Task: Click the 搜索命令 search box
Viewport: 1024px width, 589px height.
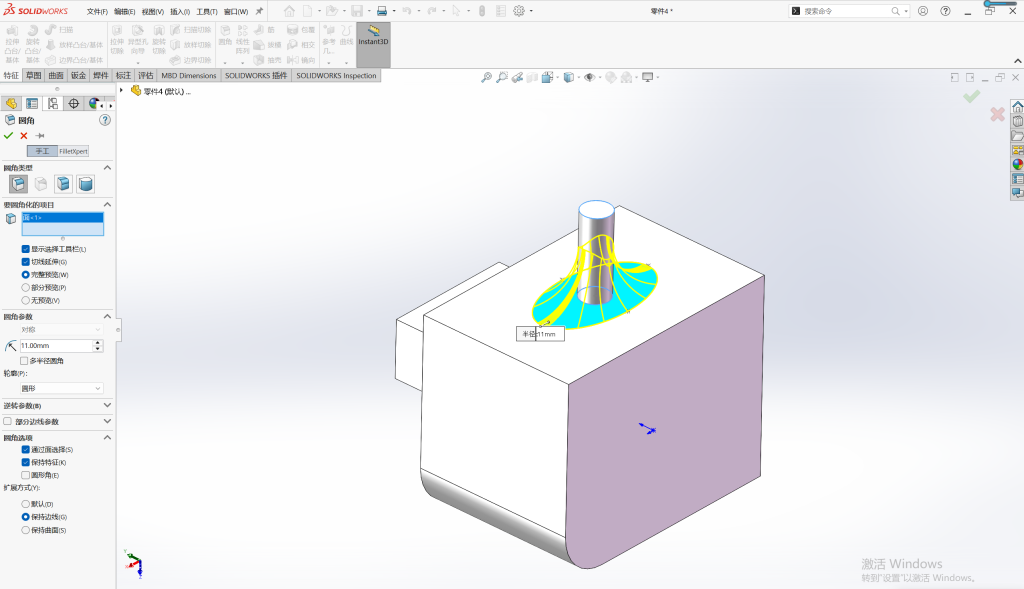Action: [x=846, y=11]
